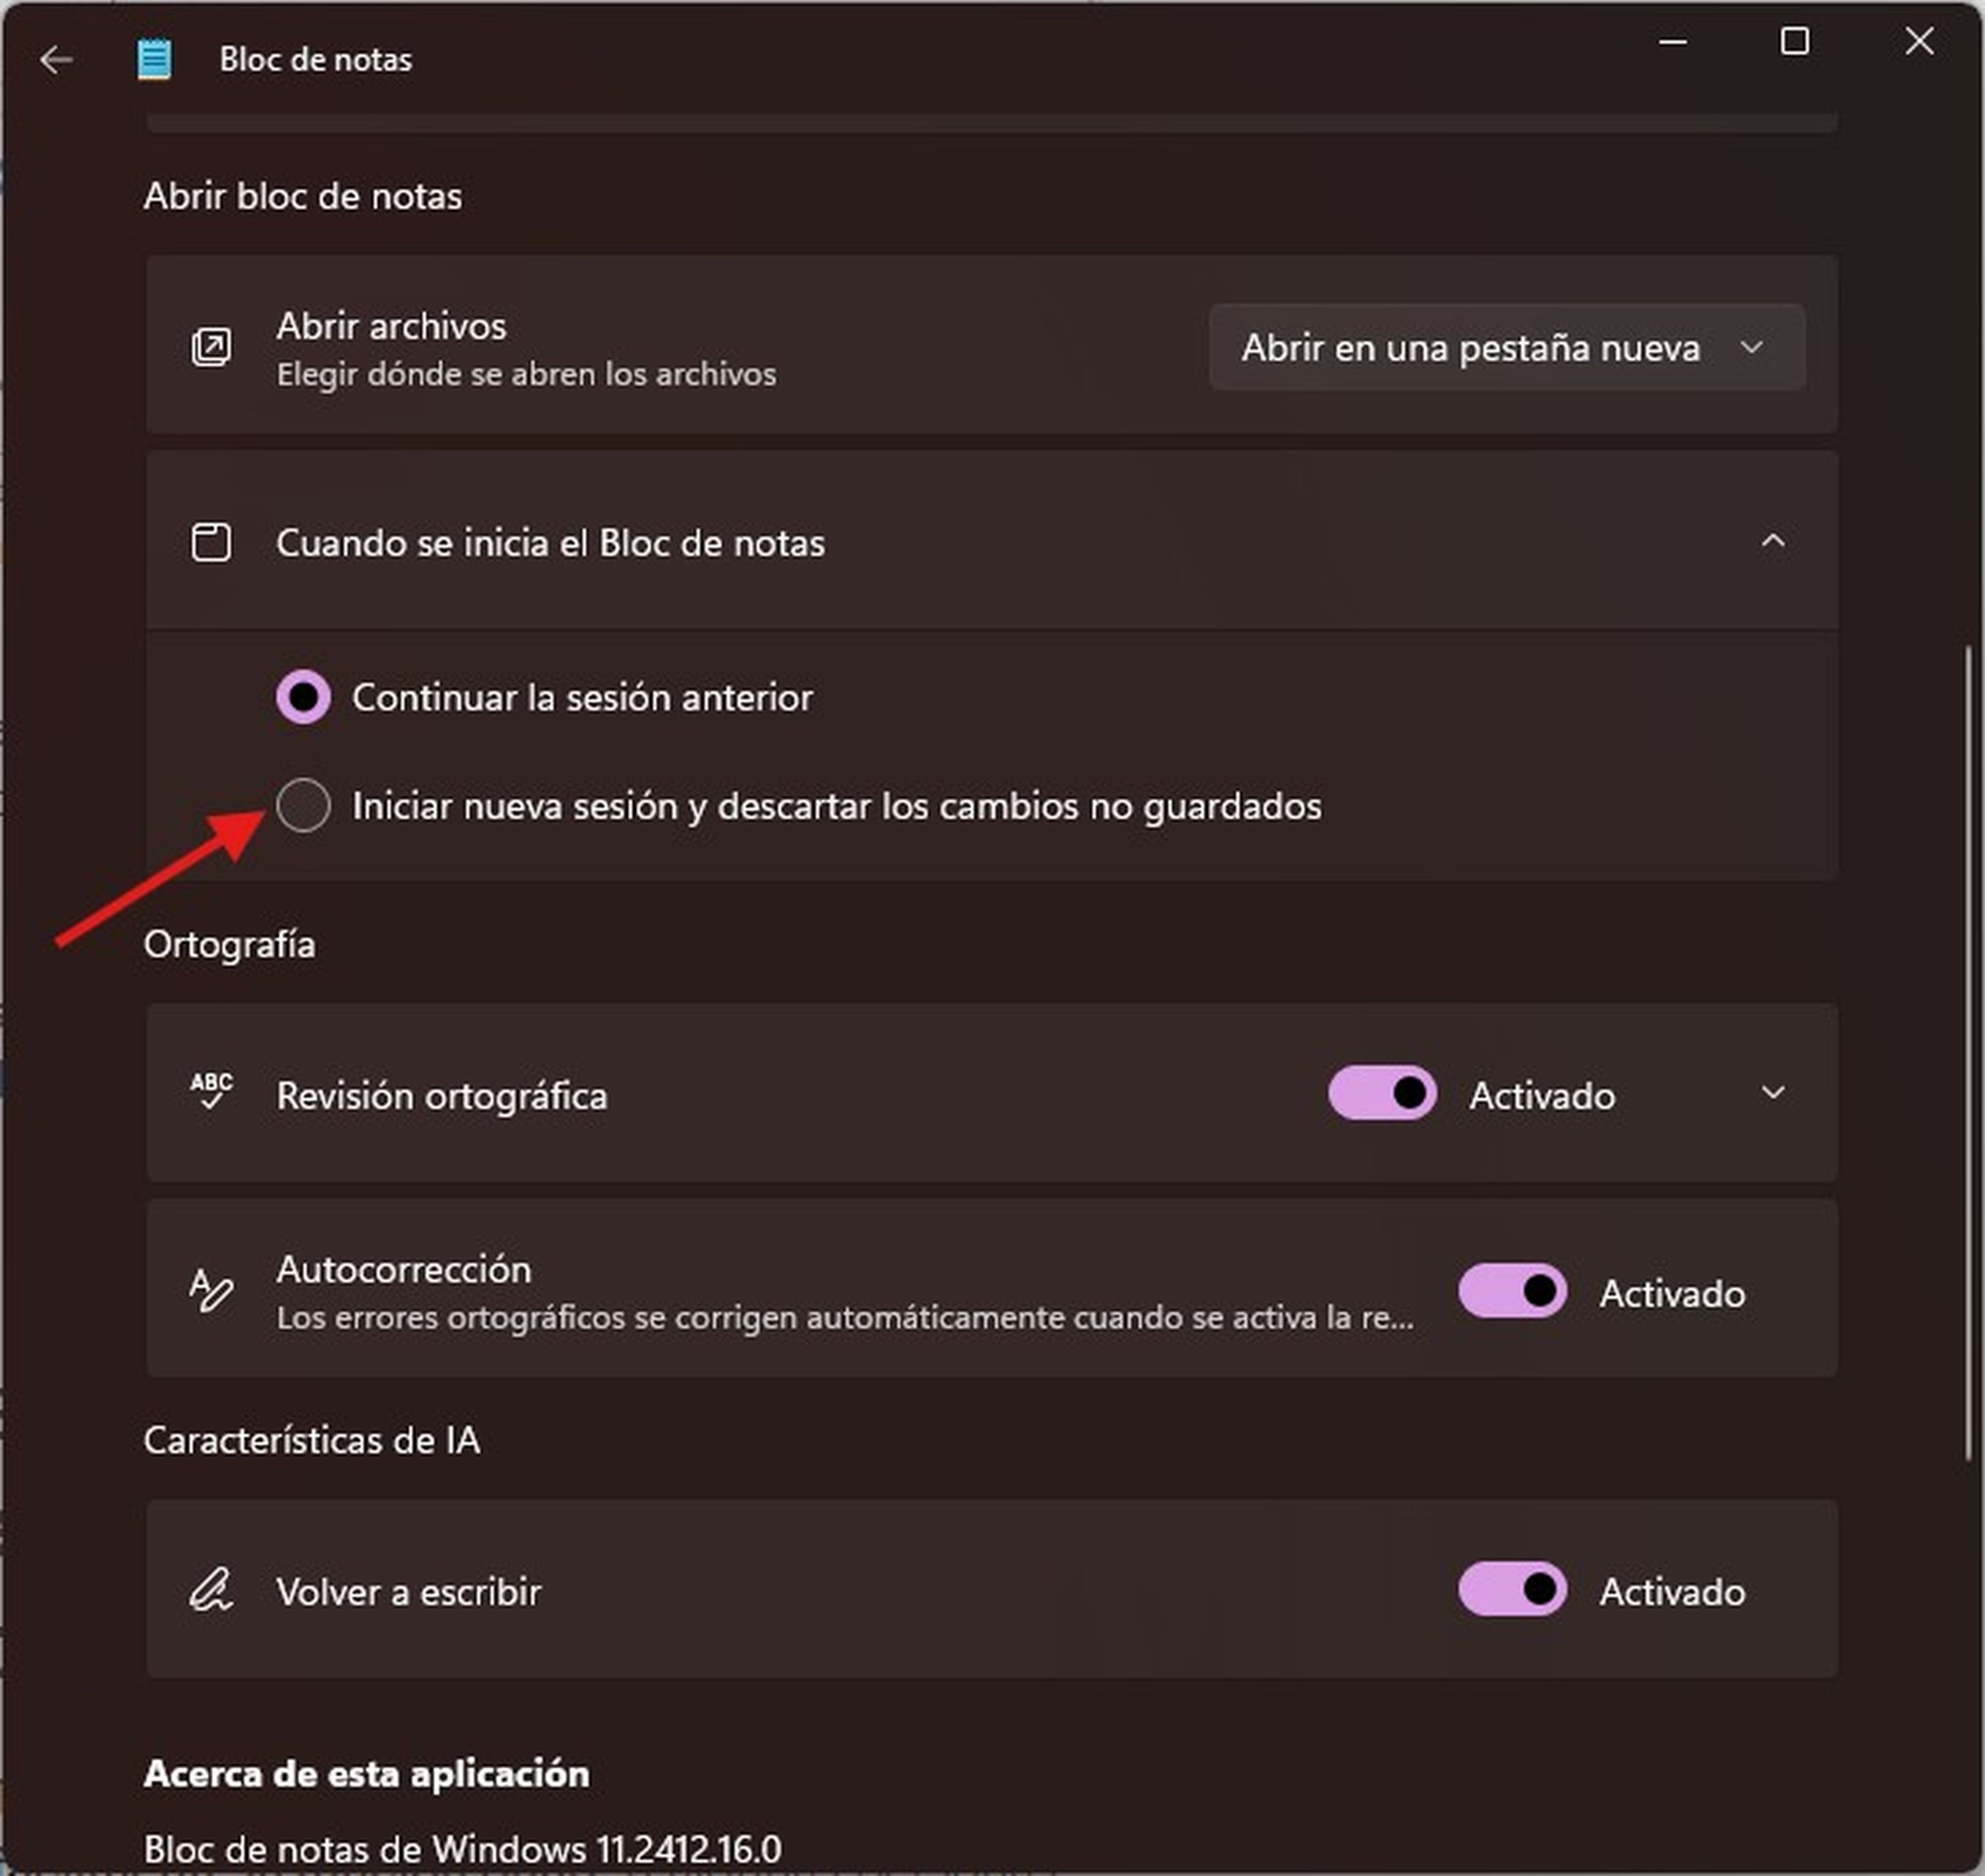Click the Características de IA heading
The height and width of the screenshot is (1876, 1985).
(312, 1439)
